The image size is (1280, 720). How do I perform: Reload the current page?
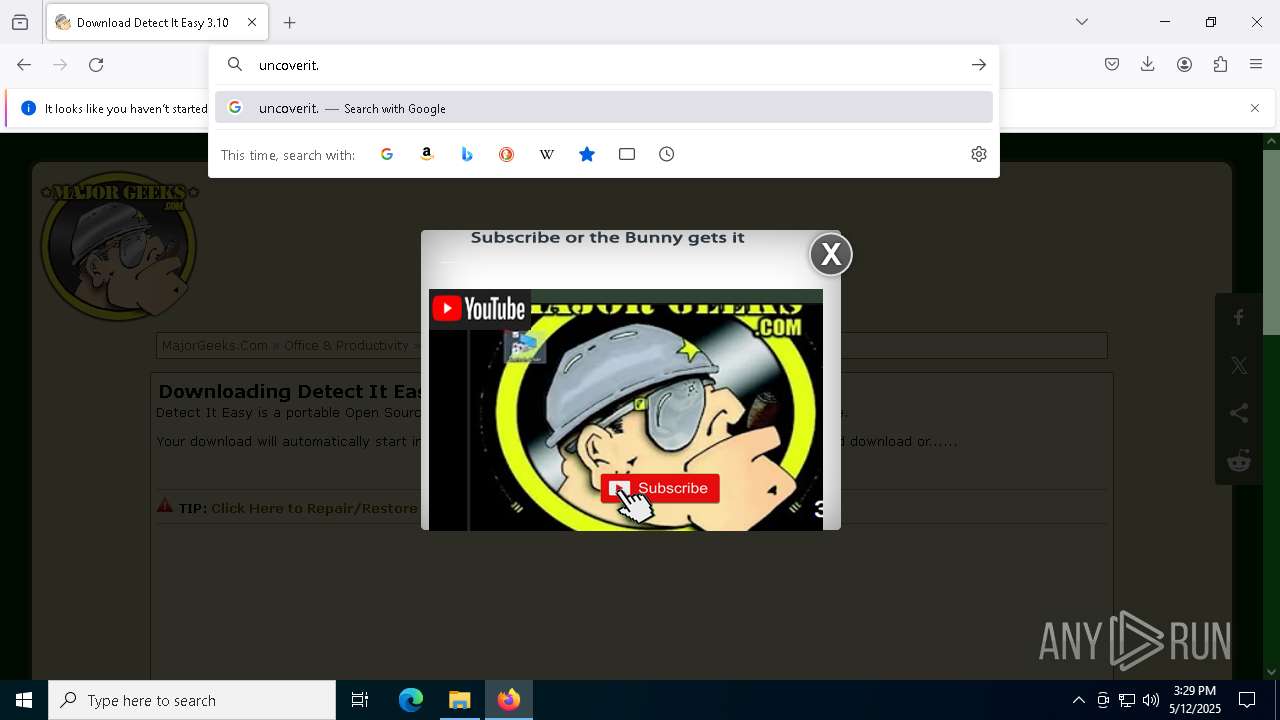[x=96, y=65]
